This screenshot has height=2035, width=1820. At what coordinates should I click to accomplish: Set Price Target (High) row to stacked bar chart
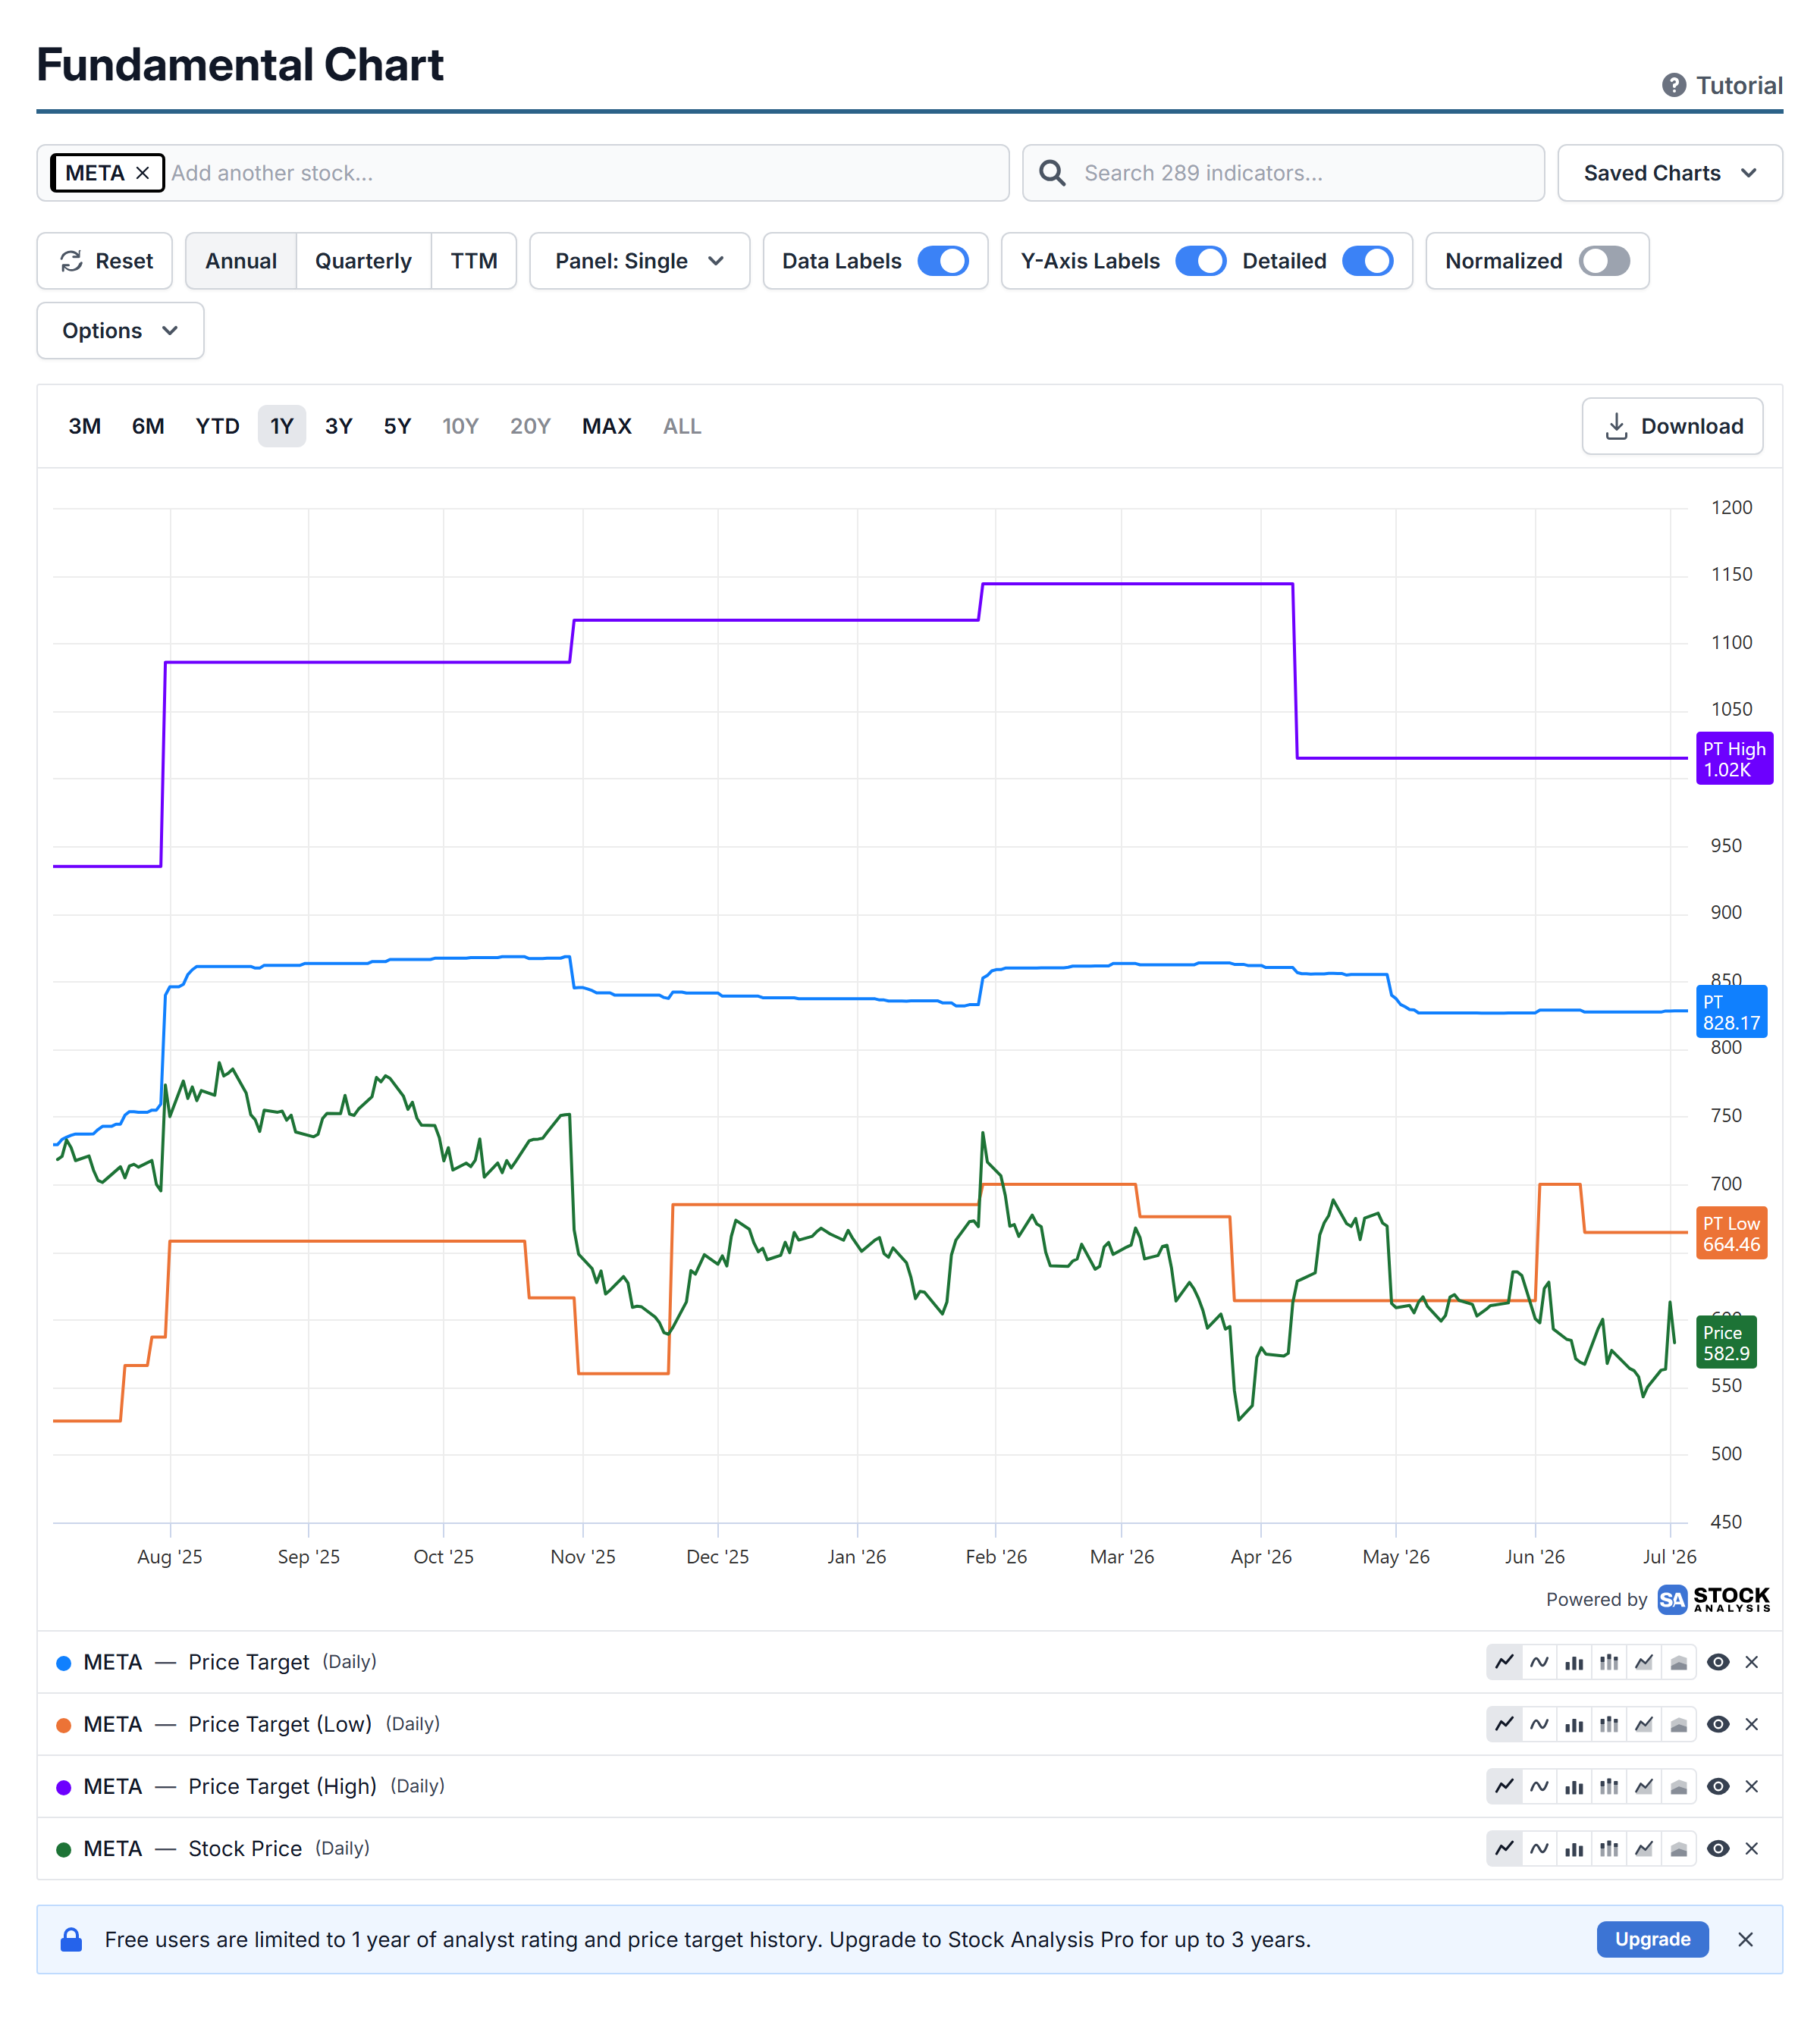pyautogui.click(x=1609, y=1786)
